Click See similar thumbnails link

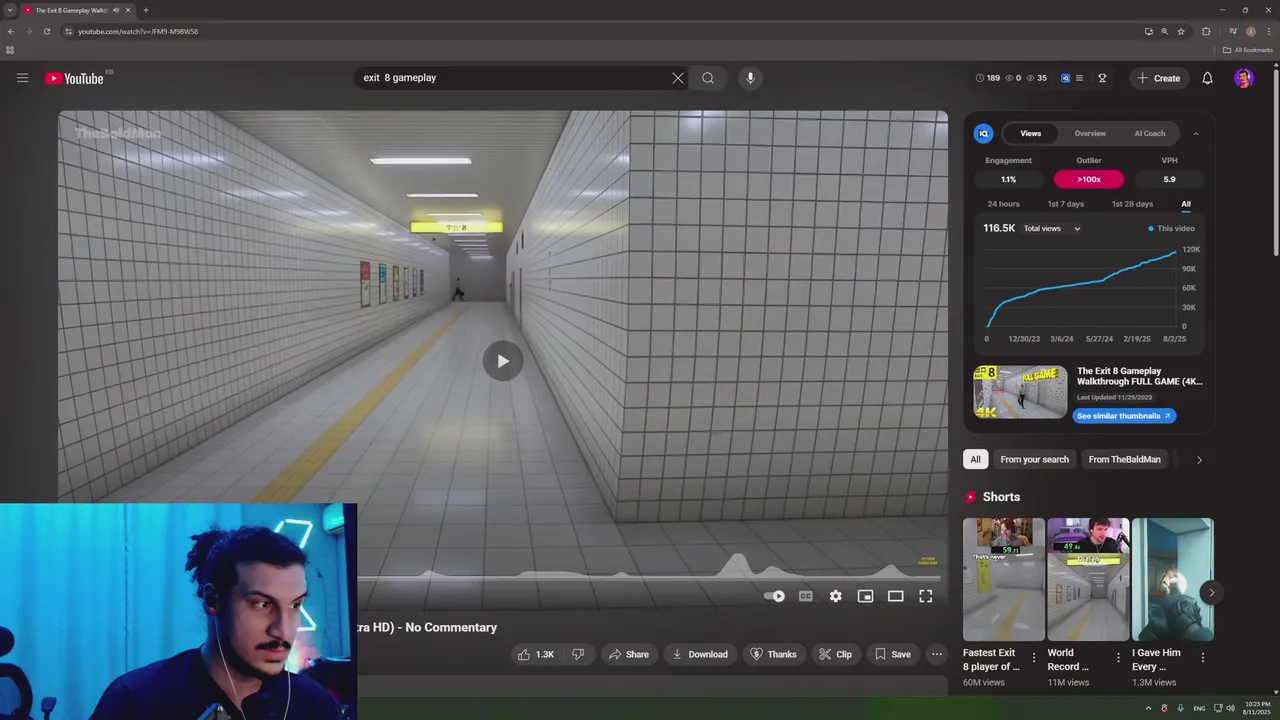[1124, 416]
